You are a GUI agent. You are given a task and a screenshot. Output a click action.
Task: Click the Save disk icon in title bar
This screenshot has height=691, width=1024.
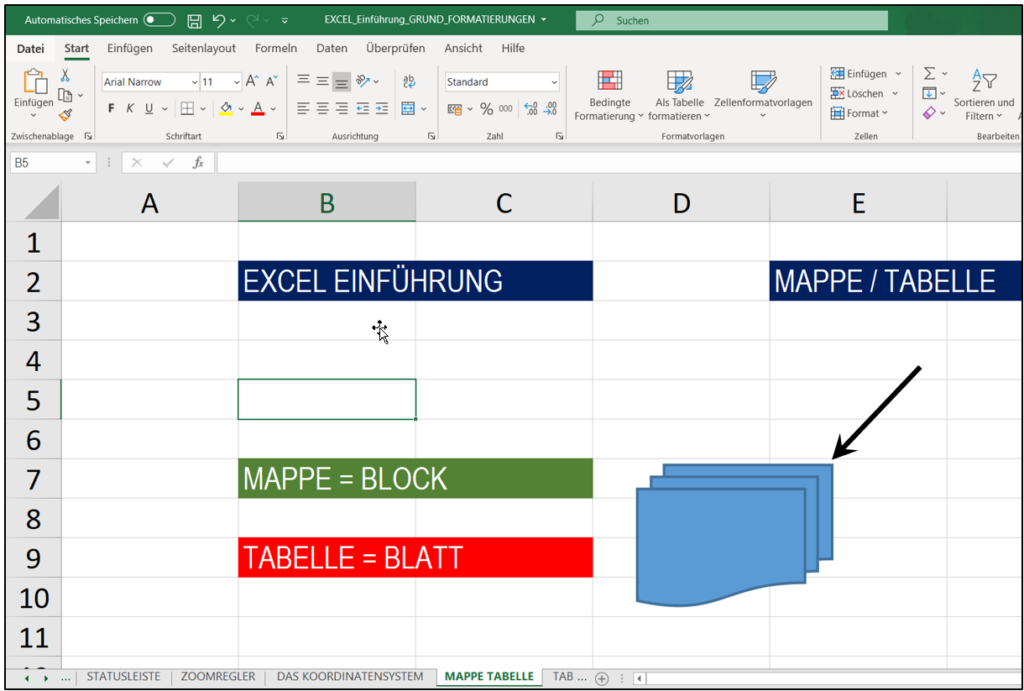[194, 21]
